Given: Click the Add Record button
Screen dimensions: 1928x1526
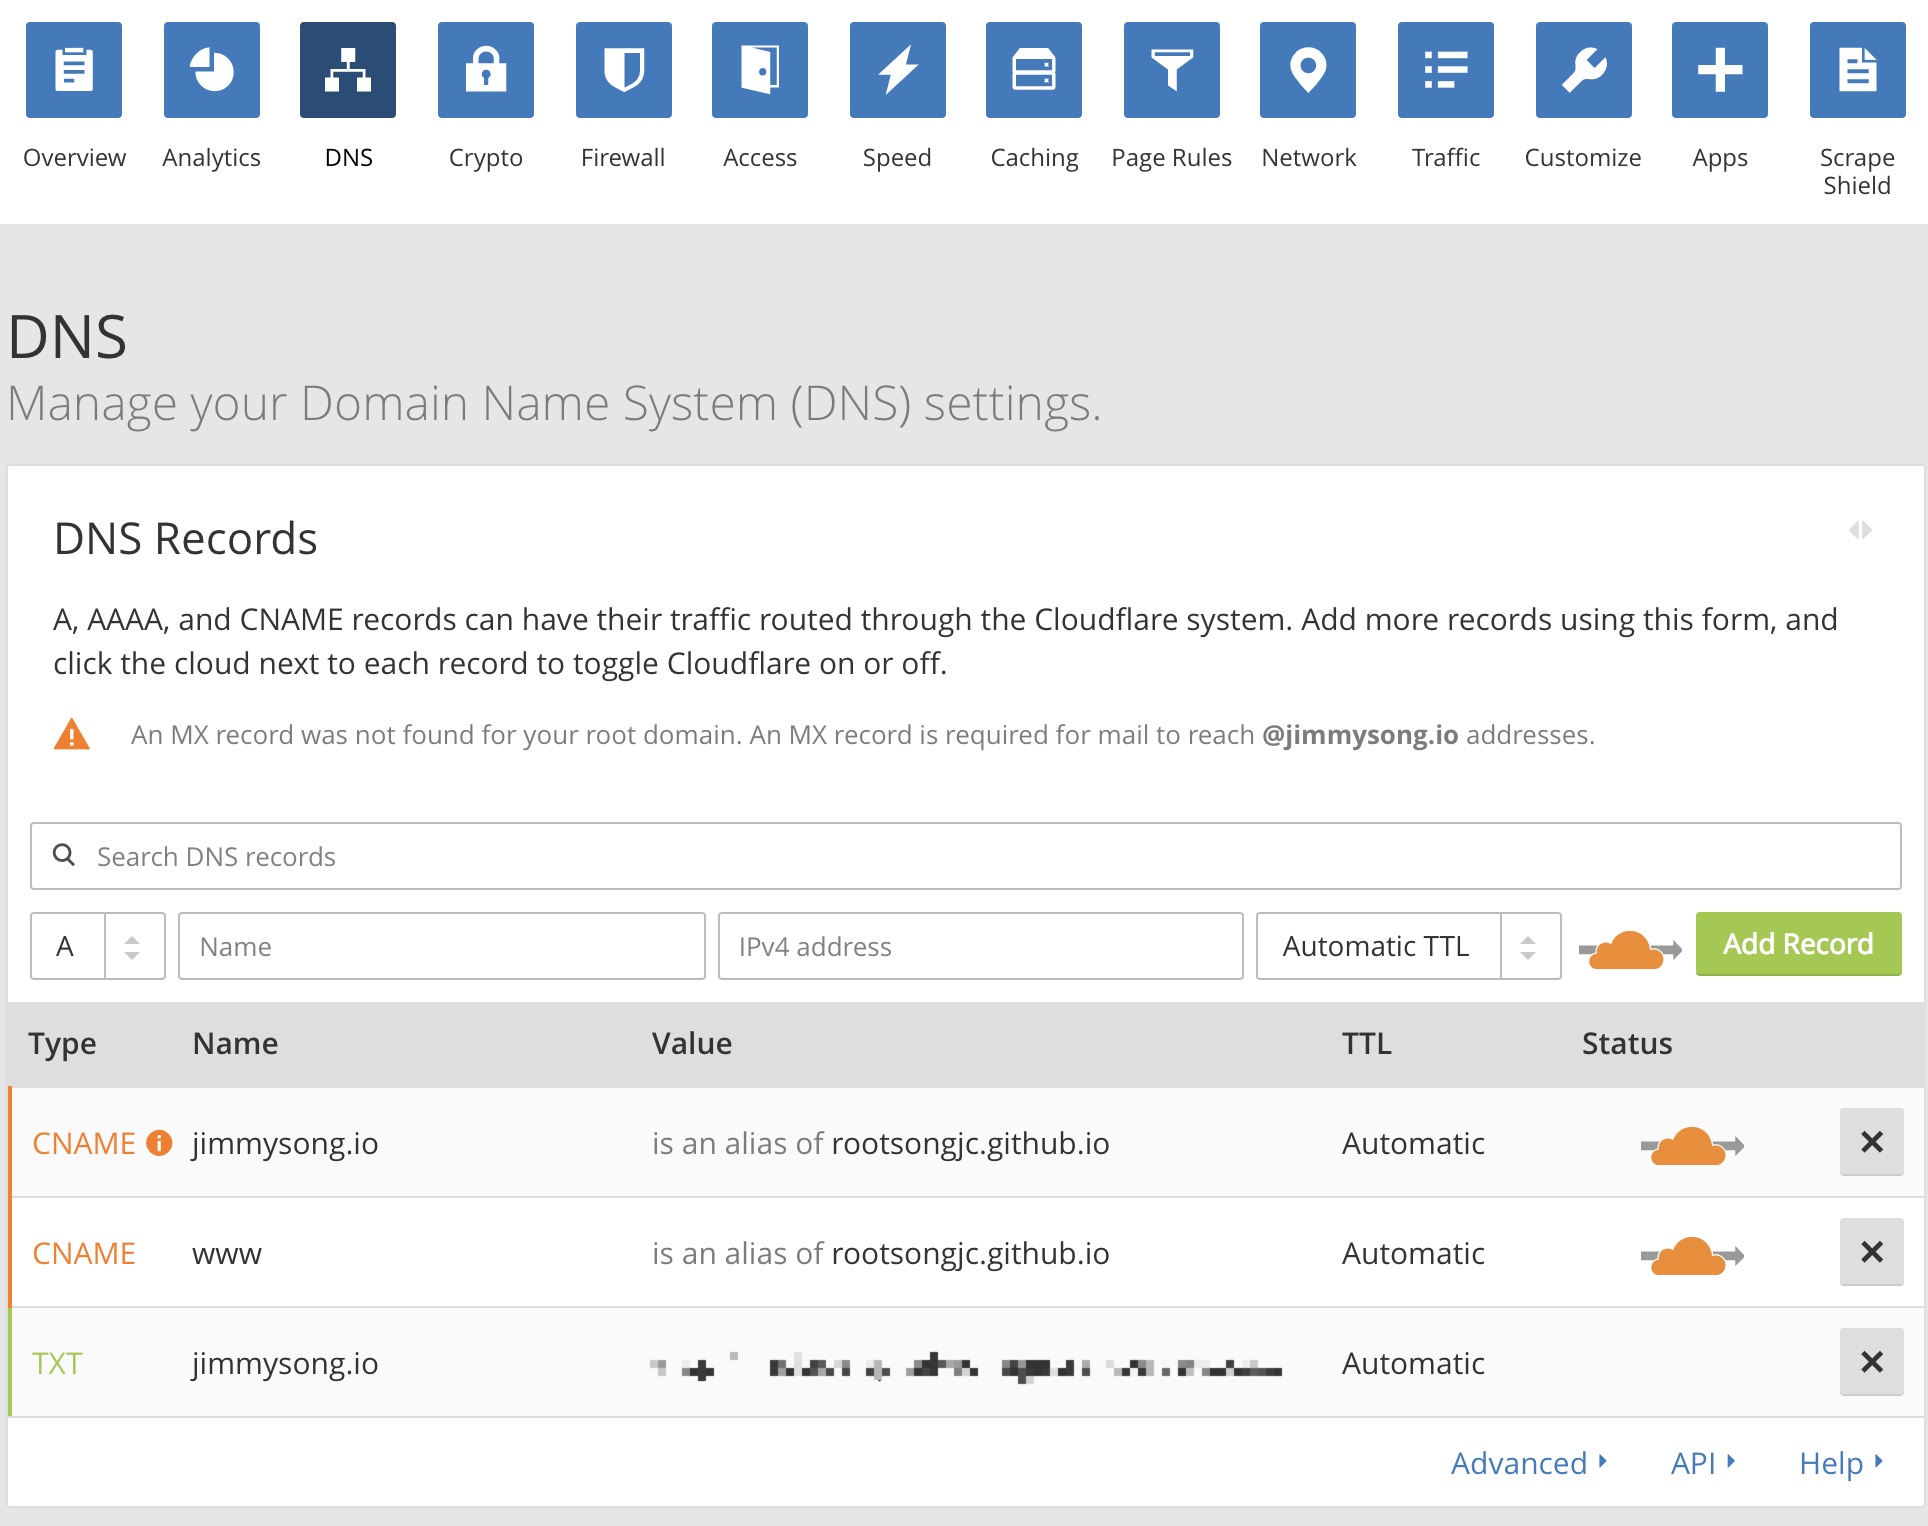Looking at the screenshot, I should click(x=1798, y=944).
